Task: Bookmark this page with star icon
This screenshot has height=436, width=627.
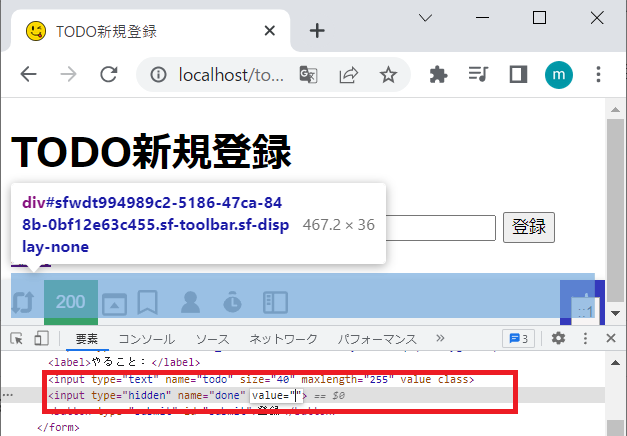Action: tap(388, 74)
